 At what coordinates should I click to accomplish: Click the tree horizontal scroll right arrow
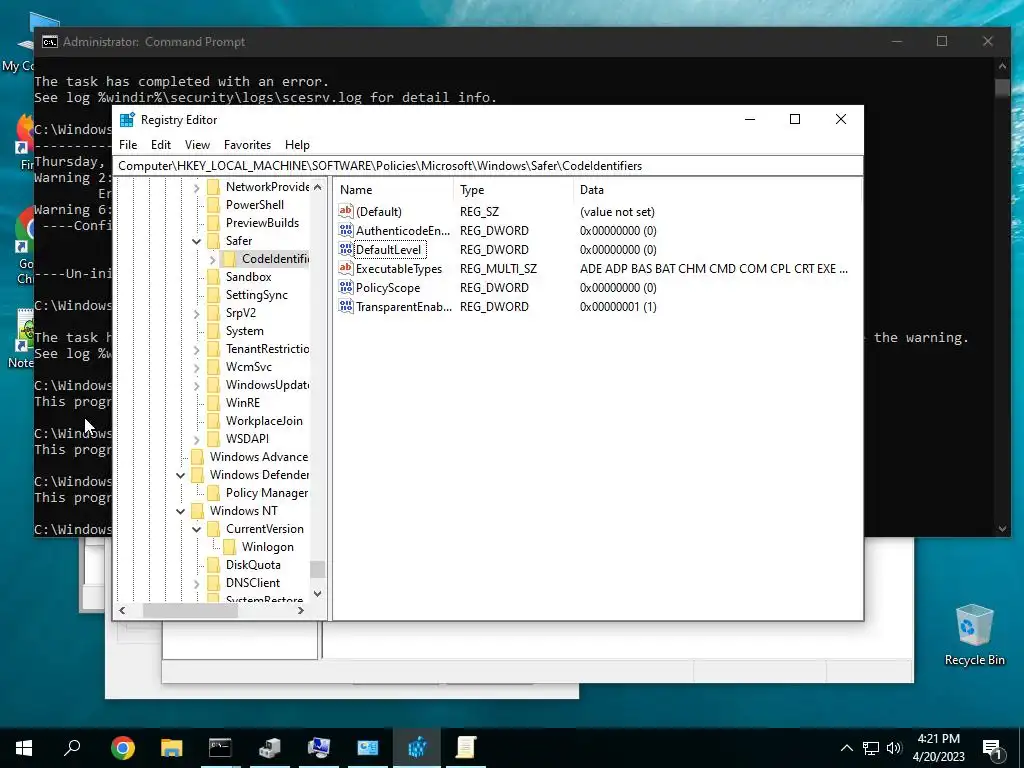pyautogui.click(x=300, y=611)
